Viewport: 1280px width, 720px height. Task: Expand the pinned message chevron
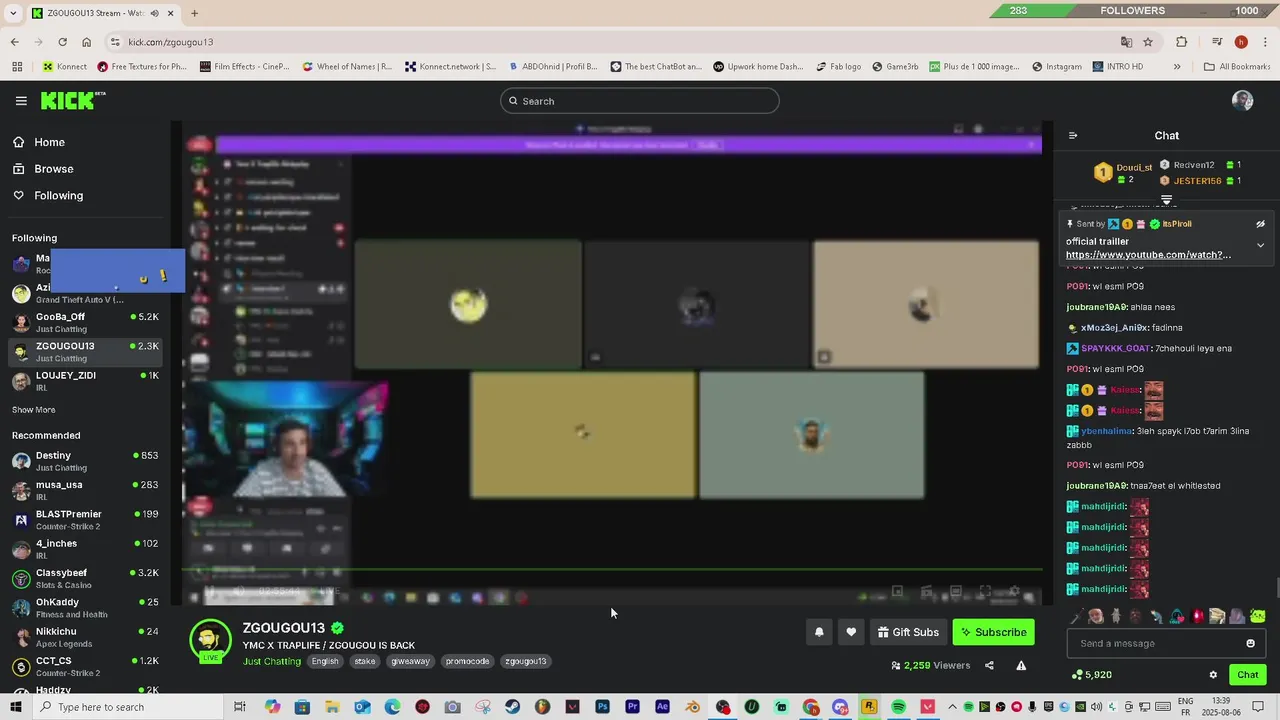(x=1260, y=245)
